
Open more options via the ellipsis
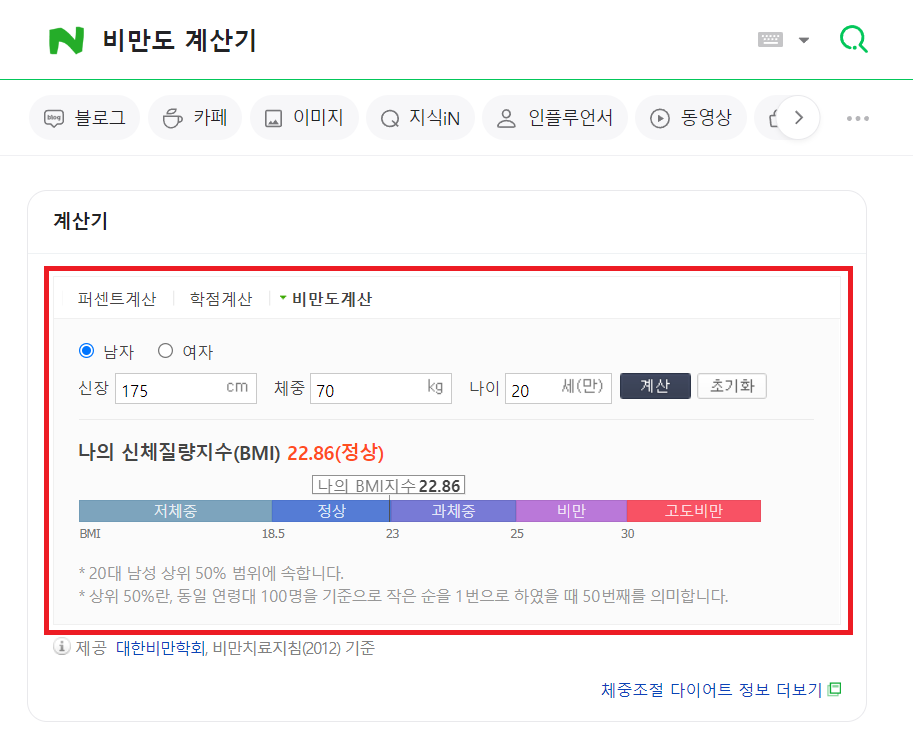(857, 117)
